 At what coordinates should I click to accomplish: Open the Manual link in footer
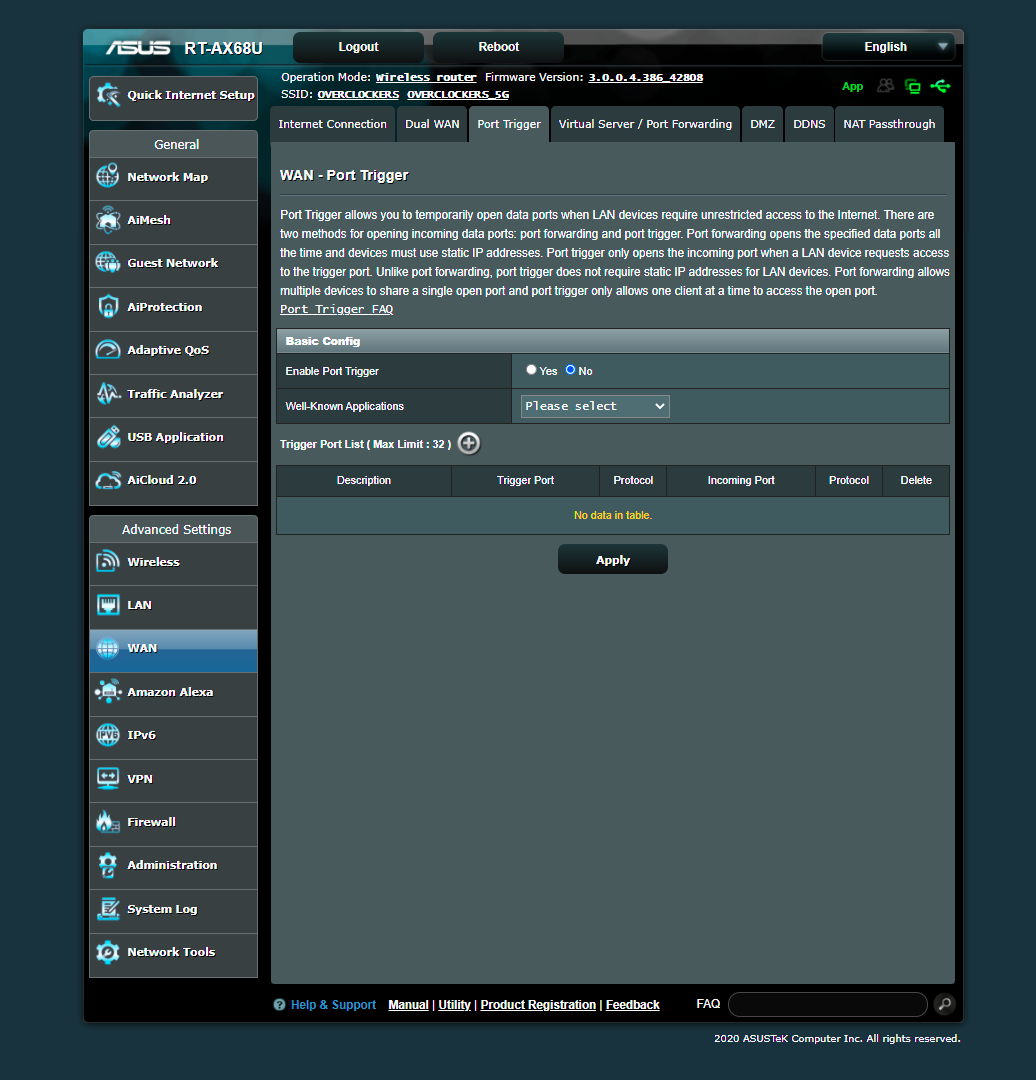point(408,1005)
